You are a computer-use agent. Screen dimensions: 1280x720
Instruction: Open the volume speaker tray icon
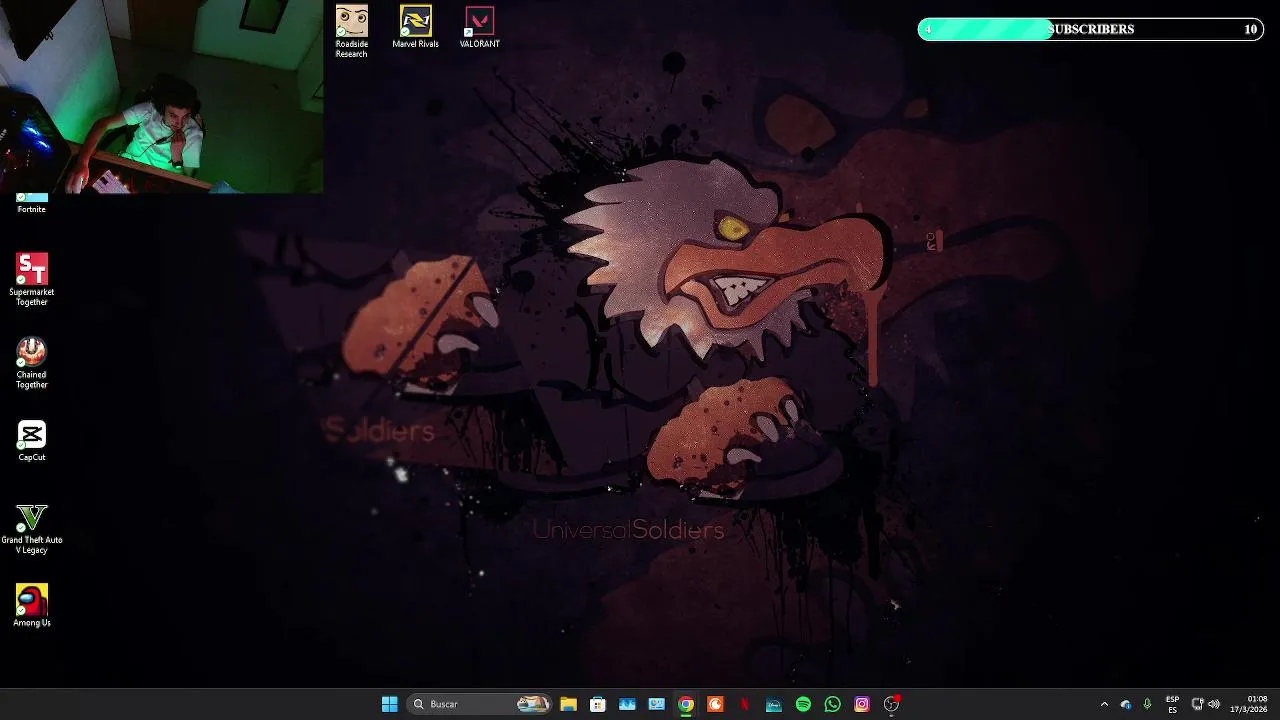pos(1214,704)
